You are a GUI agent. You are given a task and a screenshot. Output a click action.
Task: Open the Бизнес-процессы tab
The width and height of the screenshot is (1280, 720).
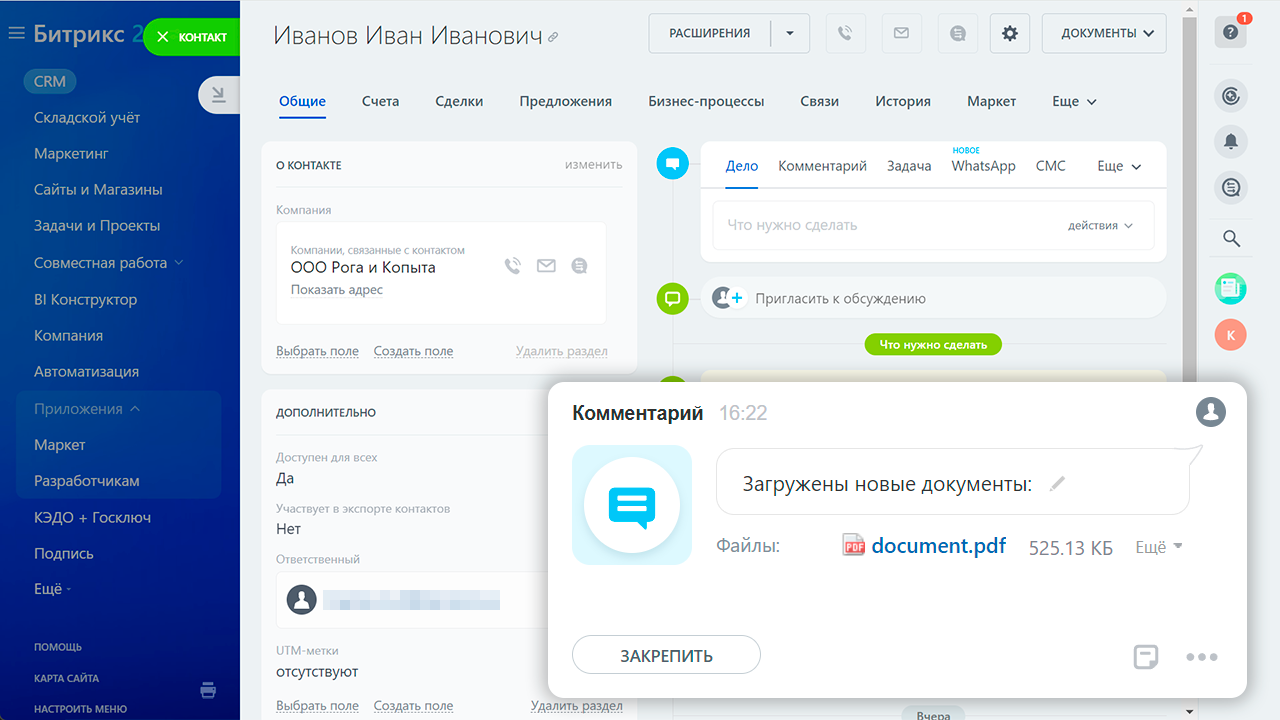pos(706,101)
